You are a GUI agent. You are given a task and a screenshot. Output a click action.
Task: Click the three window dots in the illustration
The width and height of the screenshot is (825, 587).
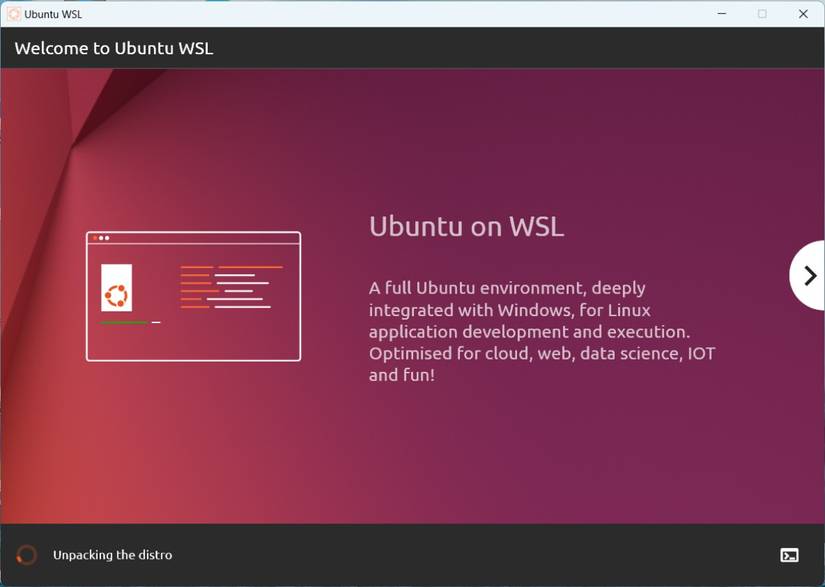click(100, 238)
